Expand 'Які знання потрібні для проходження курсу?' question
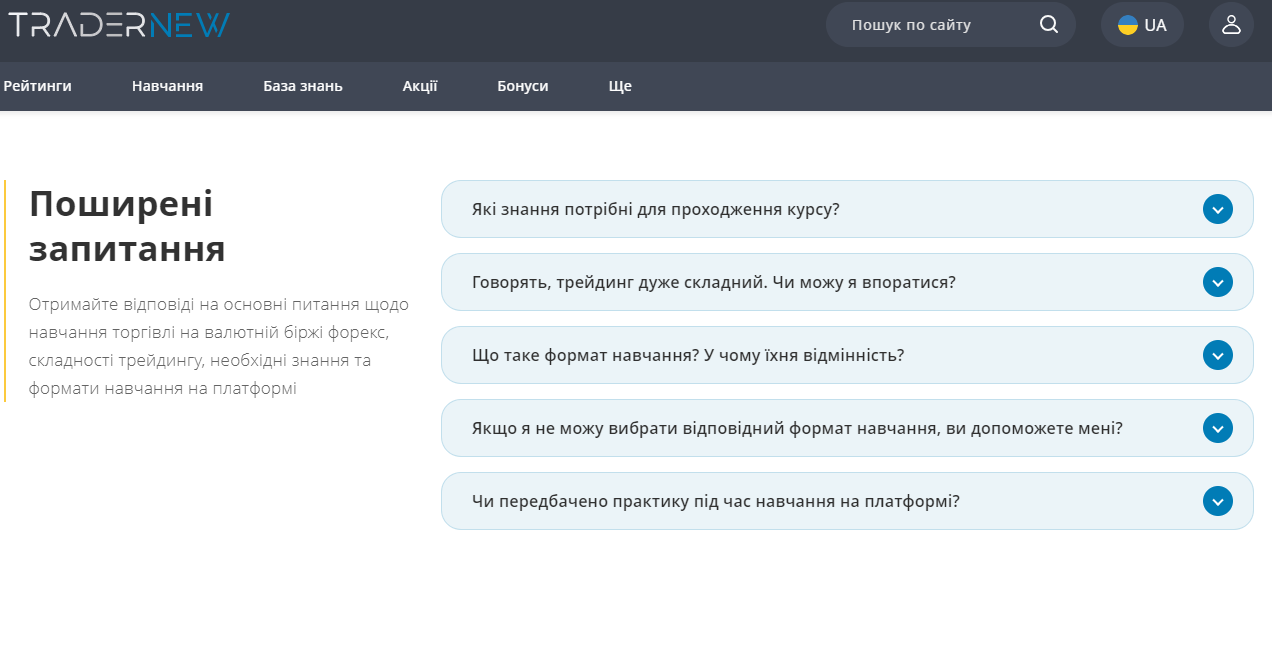This screenshot has width=1272, height=666. pyautogui.click(x=655, y=210)
